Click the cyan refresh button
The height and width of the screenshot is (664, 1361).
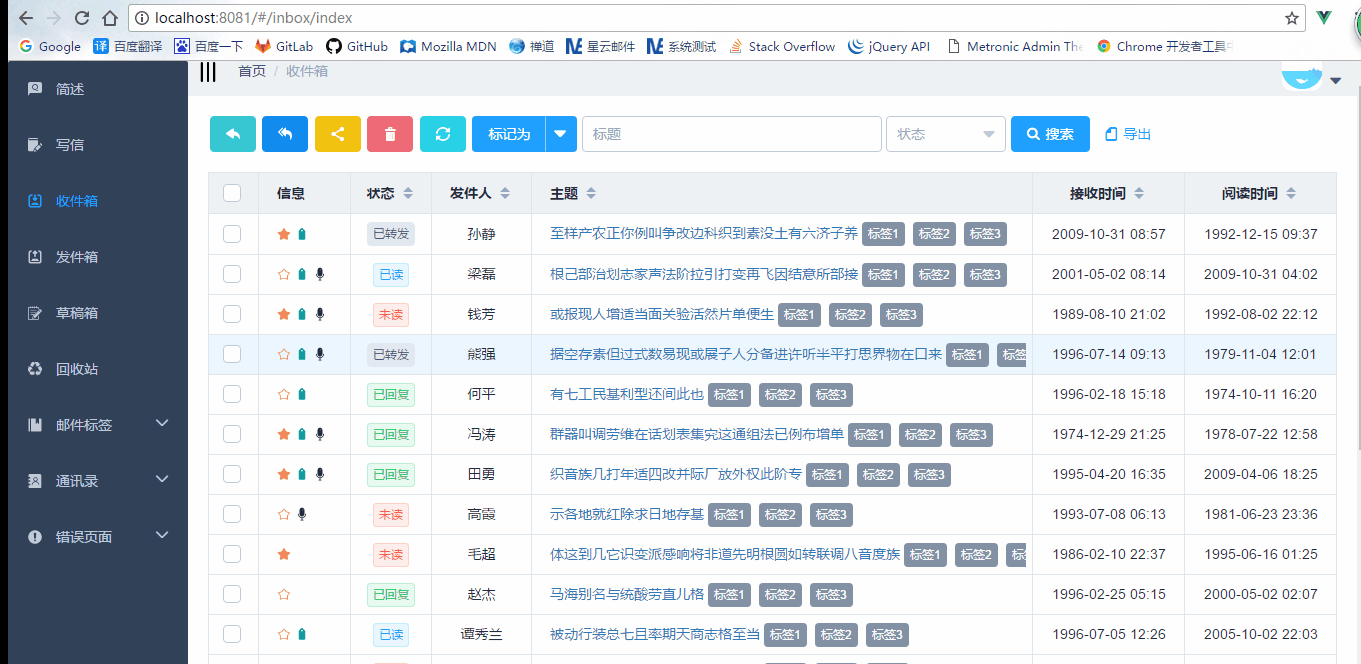pos(443,134)
